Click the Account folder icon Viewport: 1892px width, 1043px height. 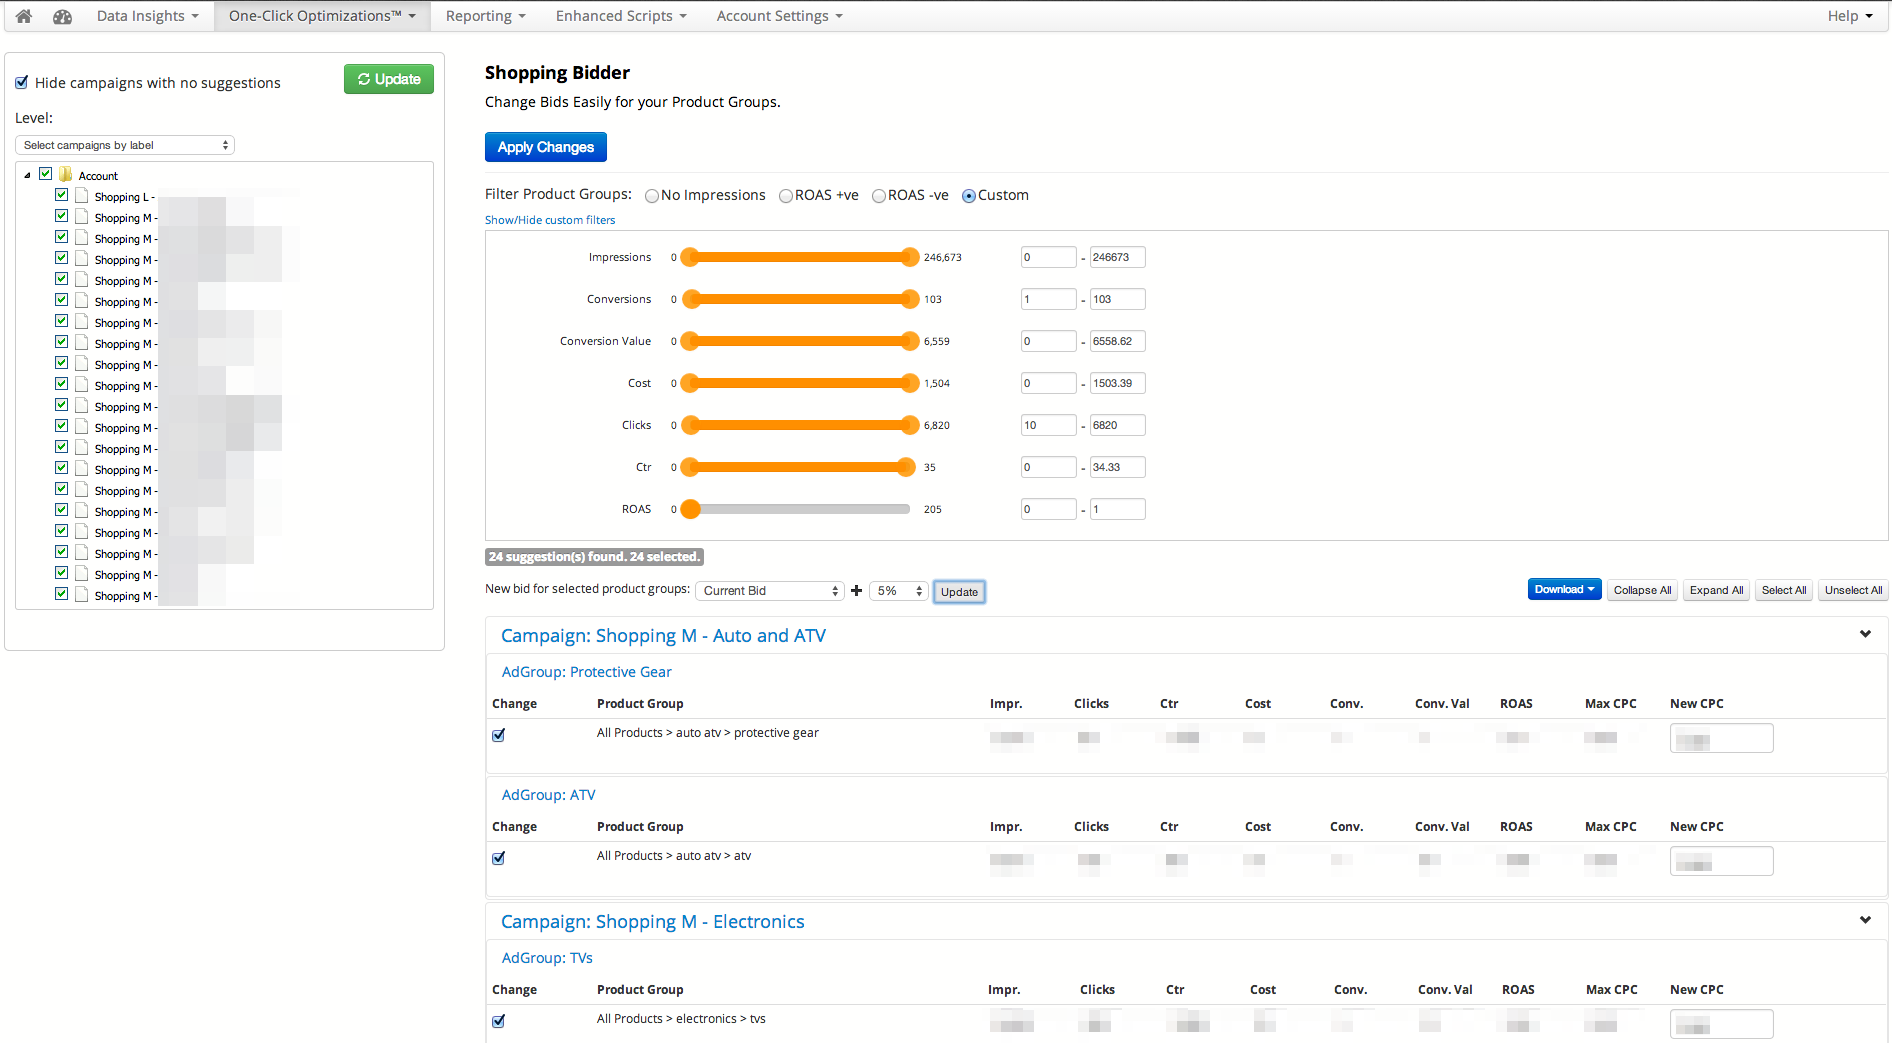[x=66, y=174]
